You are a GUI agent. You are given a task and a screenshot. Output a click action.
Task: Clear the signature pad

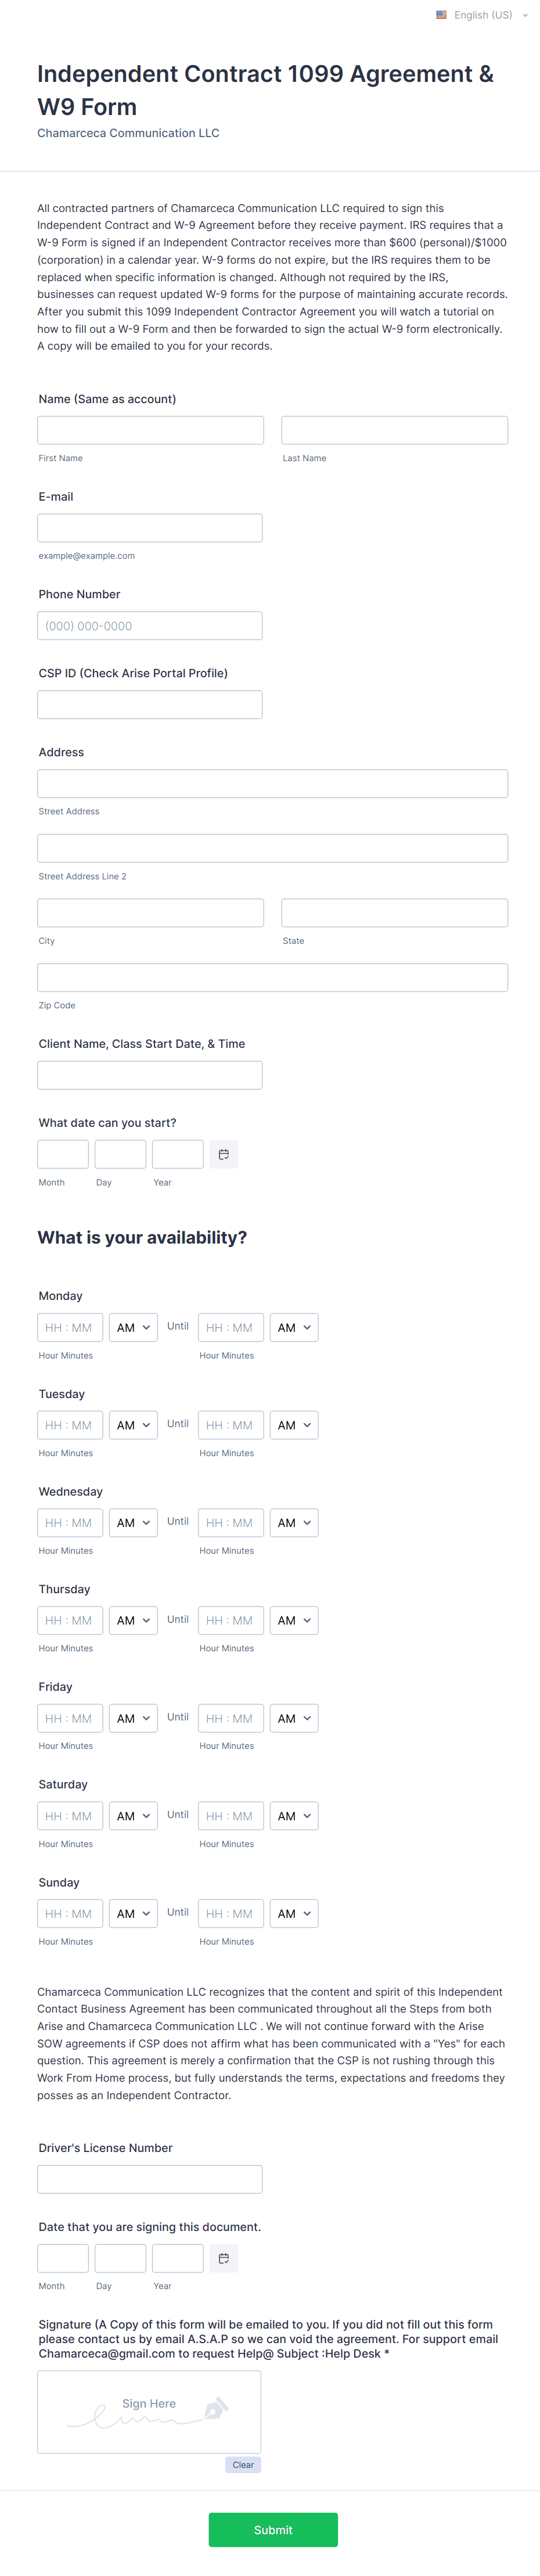click(243, 2465)
